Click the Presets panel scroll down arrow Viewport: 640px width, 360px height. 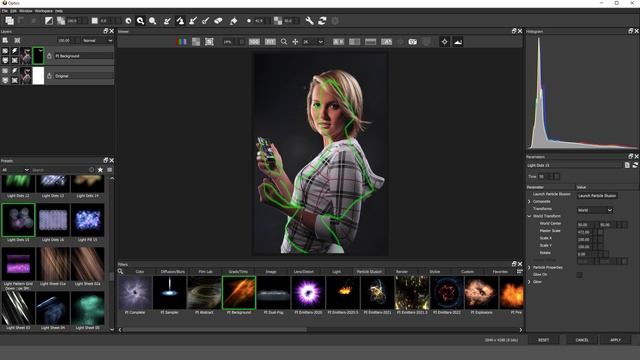click(x=112, y=329)
